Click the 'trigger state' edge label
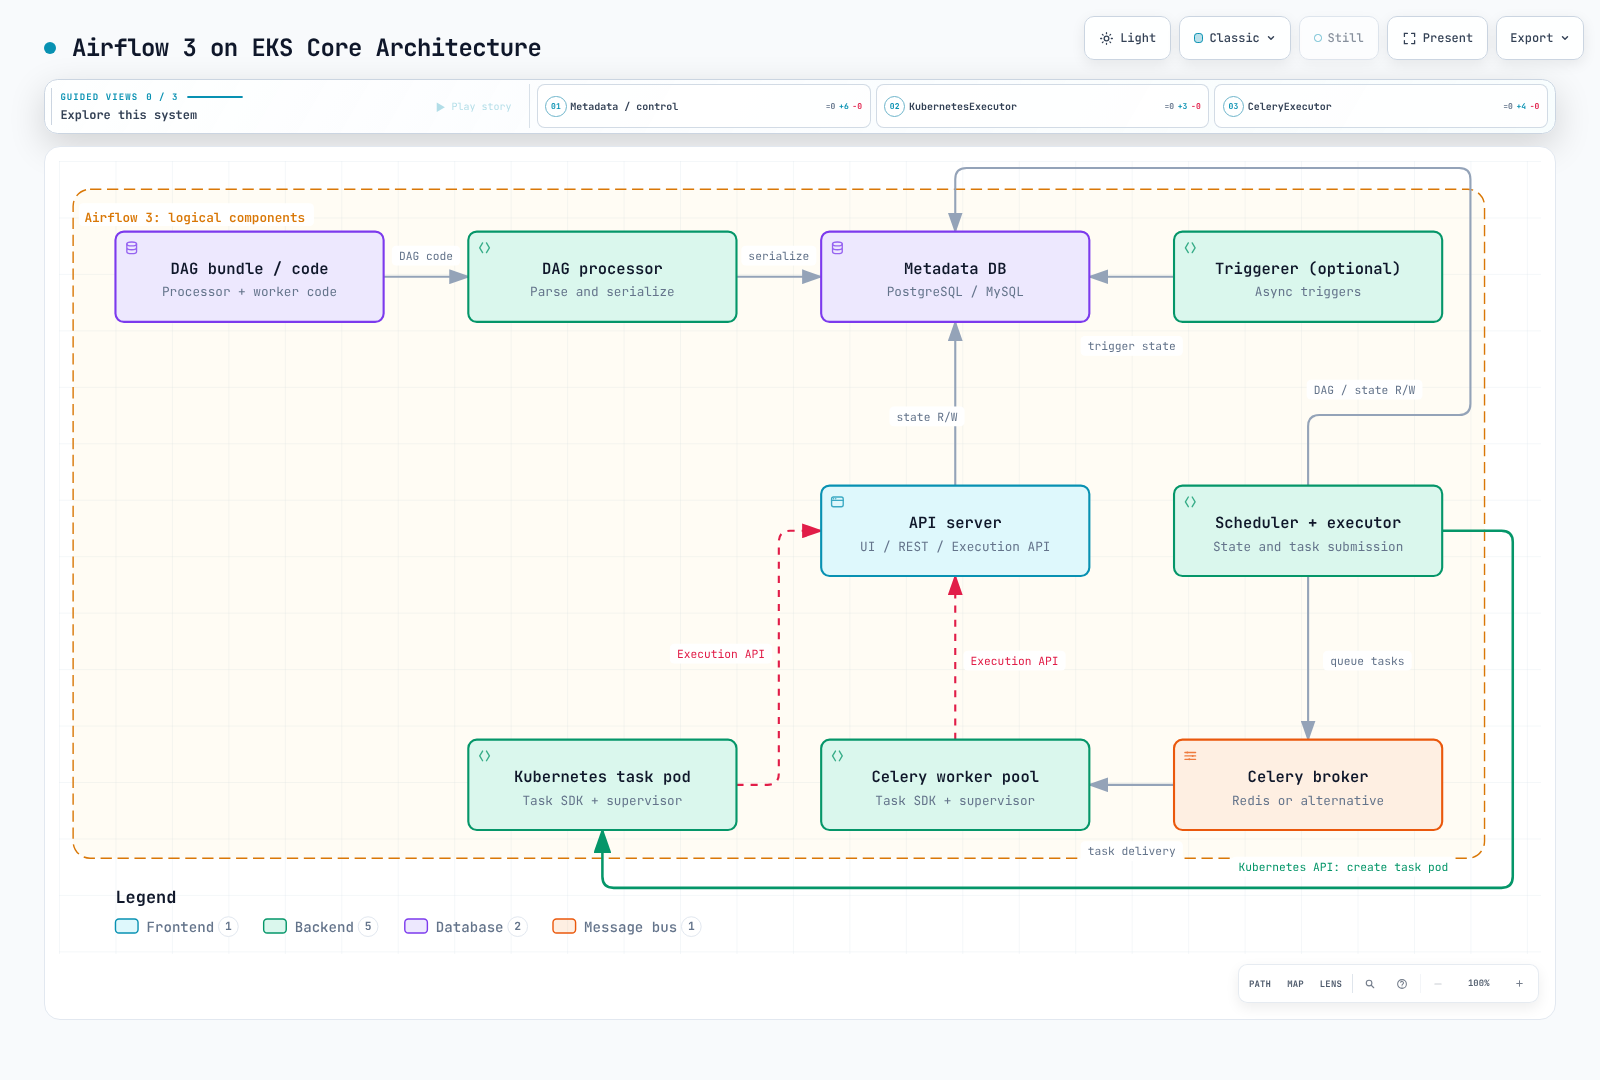Viewport: 1600px width, 1080px height. (1132, 346)
